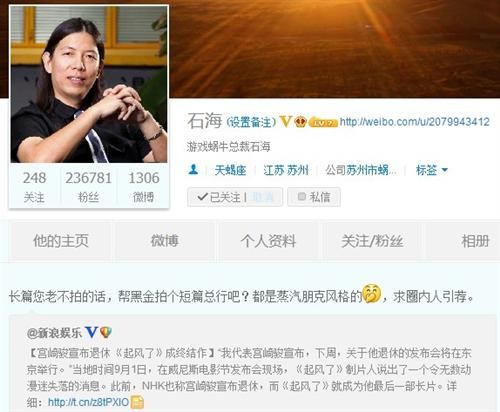The height and width of the screenshot is (412, 500).
Task: Open the 个人资料 tab
Action: click(268, 241)
